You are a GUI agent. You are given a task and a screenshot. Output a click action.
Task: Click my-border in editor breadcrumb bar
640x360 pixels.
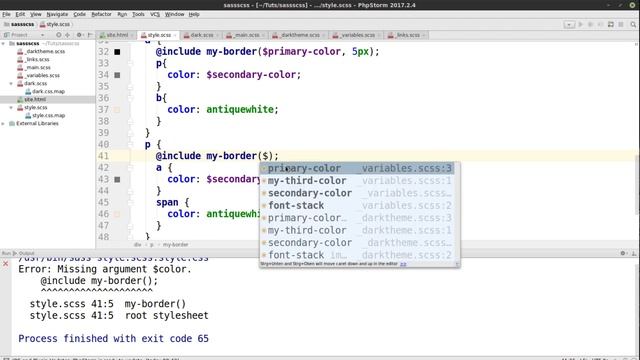tap(176, 244)
